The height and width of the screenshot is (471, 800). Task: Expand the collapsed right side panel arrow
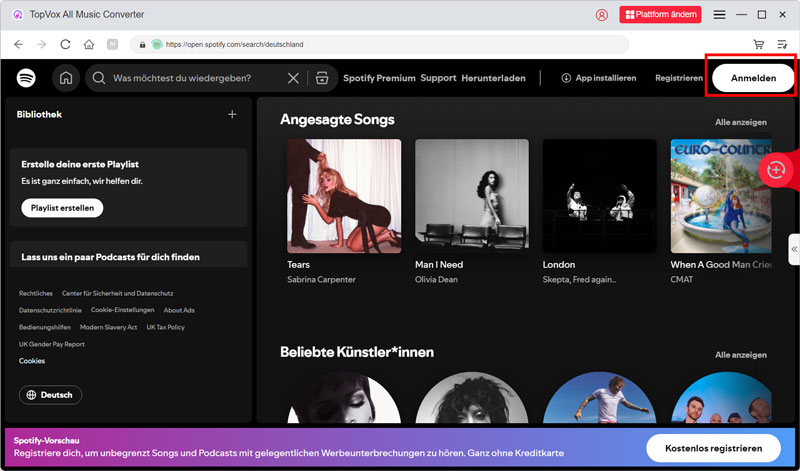(x=793, y=248)
